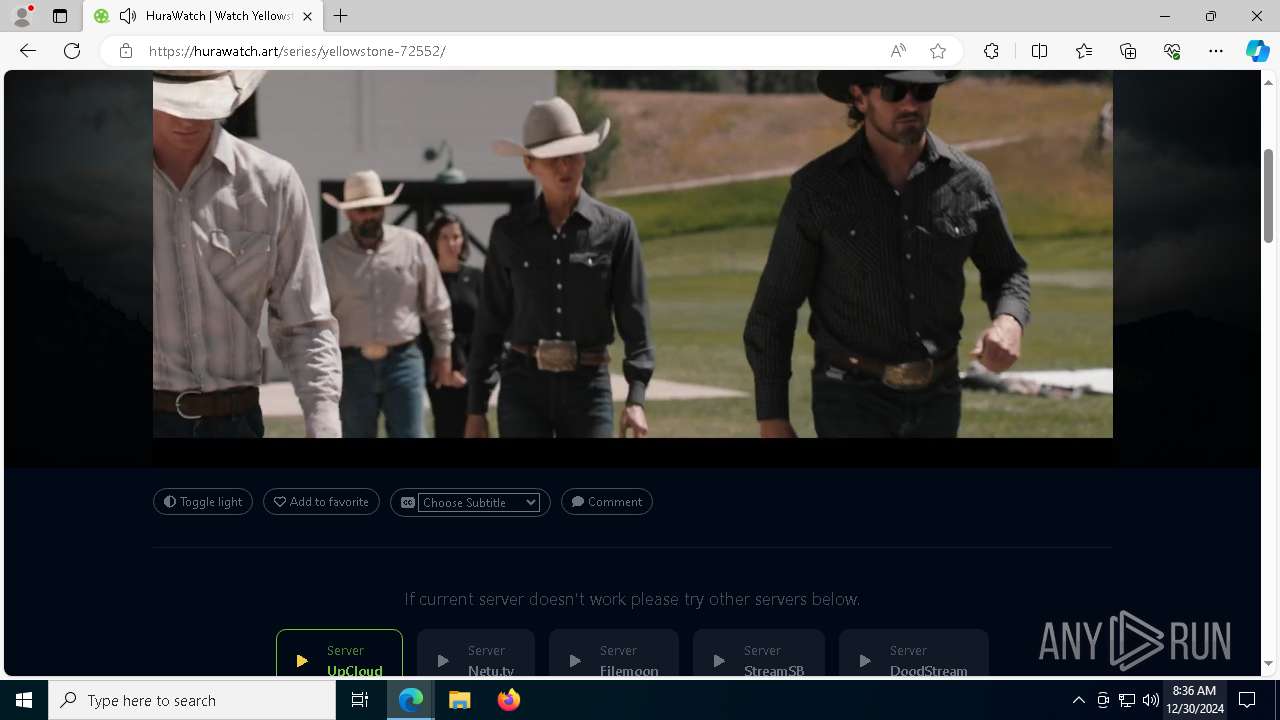The image size is (1280, 720).
Task: Open the Copilot sidebar
Action: click(x=1257, y=51)
